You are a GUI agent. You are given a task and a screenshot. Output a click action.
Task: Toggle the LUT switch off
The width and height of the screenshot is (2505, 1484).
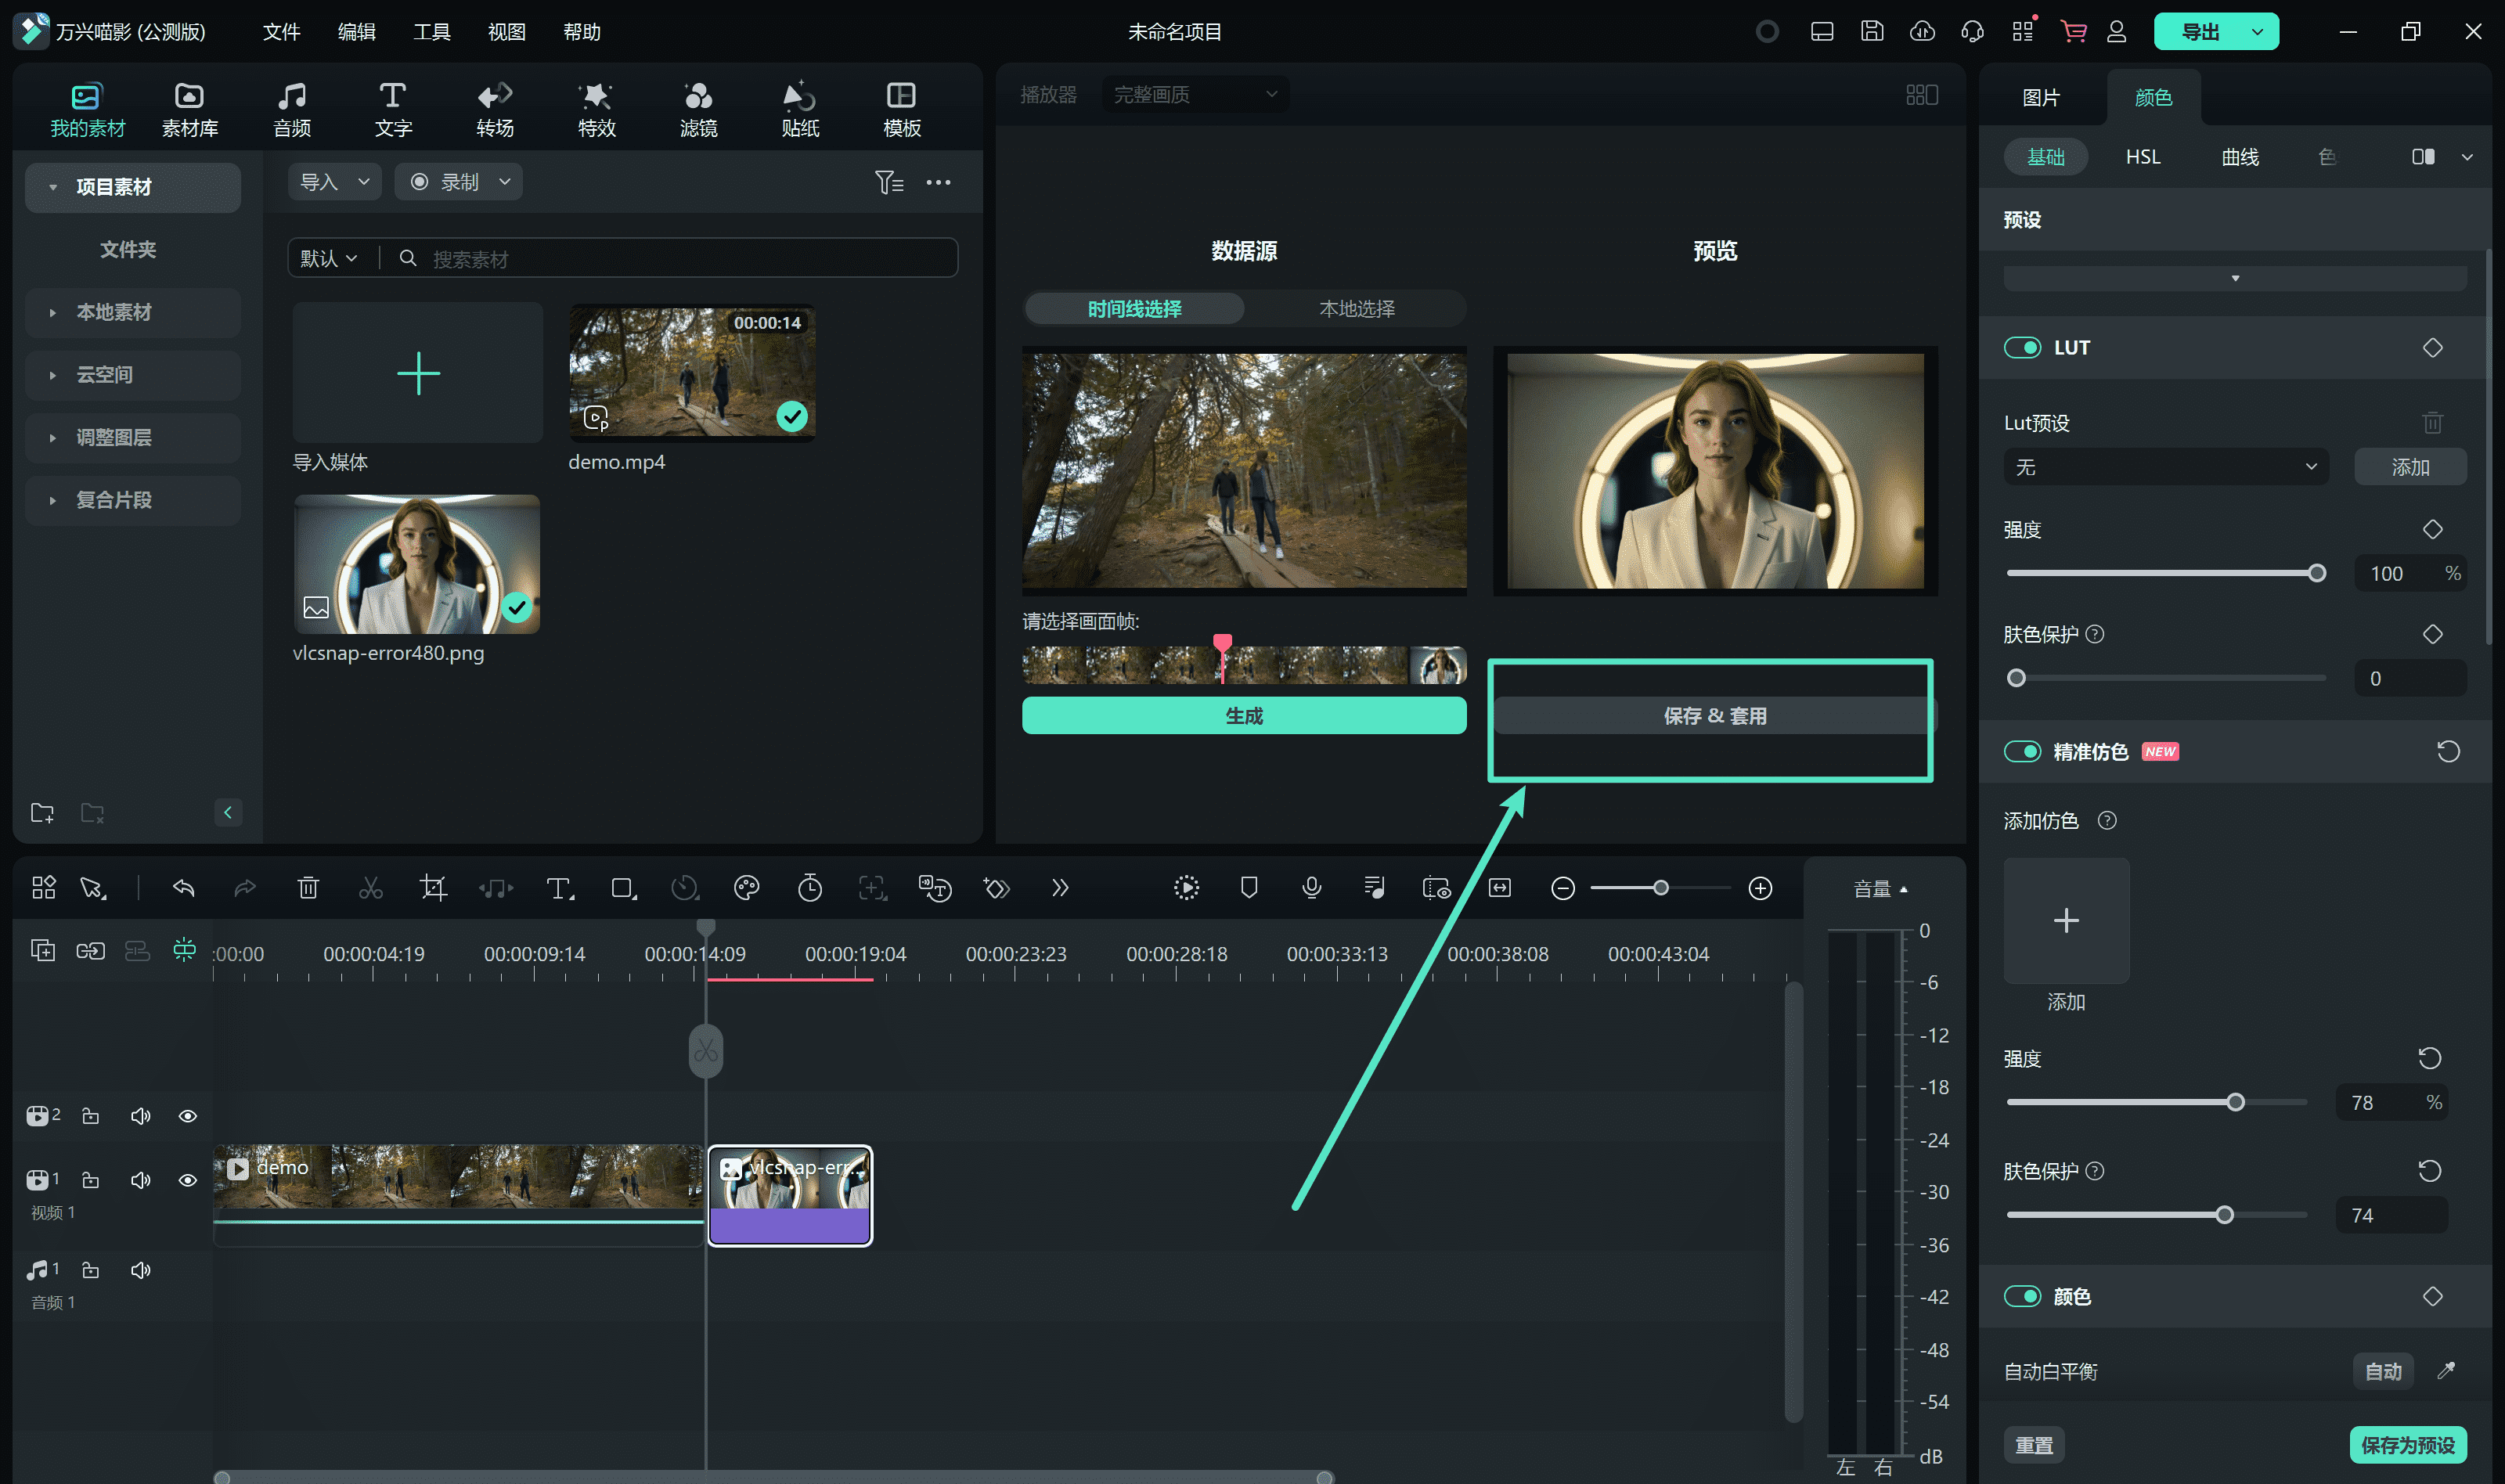pos(2022,348)
